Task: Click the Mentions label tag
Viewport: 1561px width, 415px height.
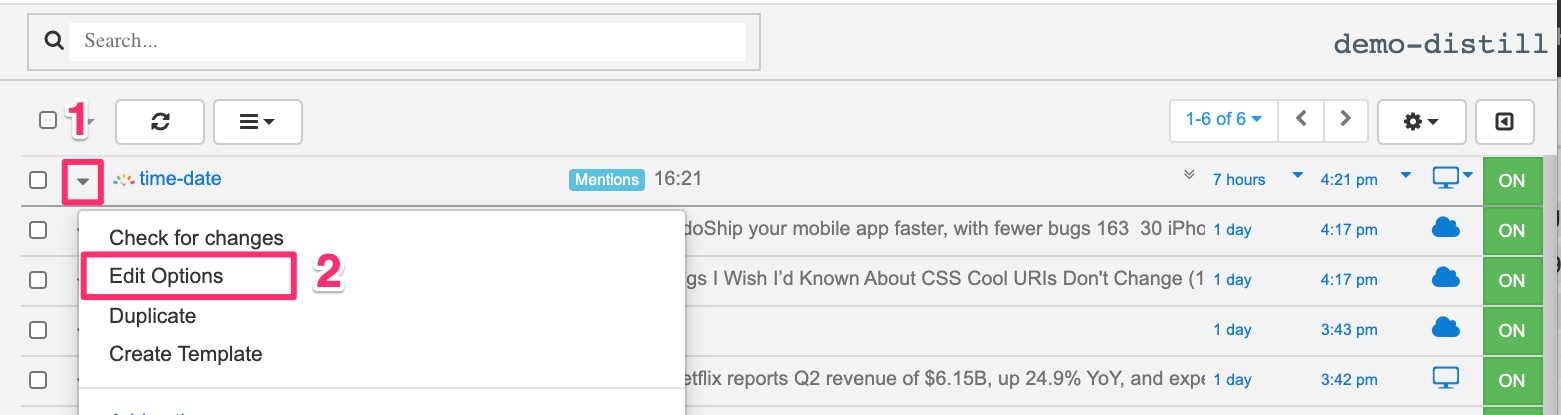Action: coord(606,180)
